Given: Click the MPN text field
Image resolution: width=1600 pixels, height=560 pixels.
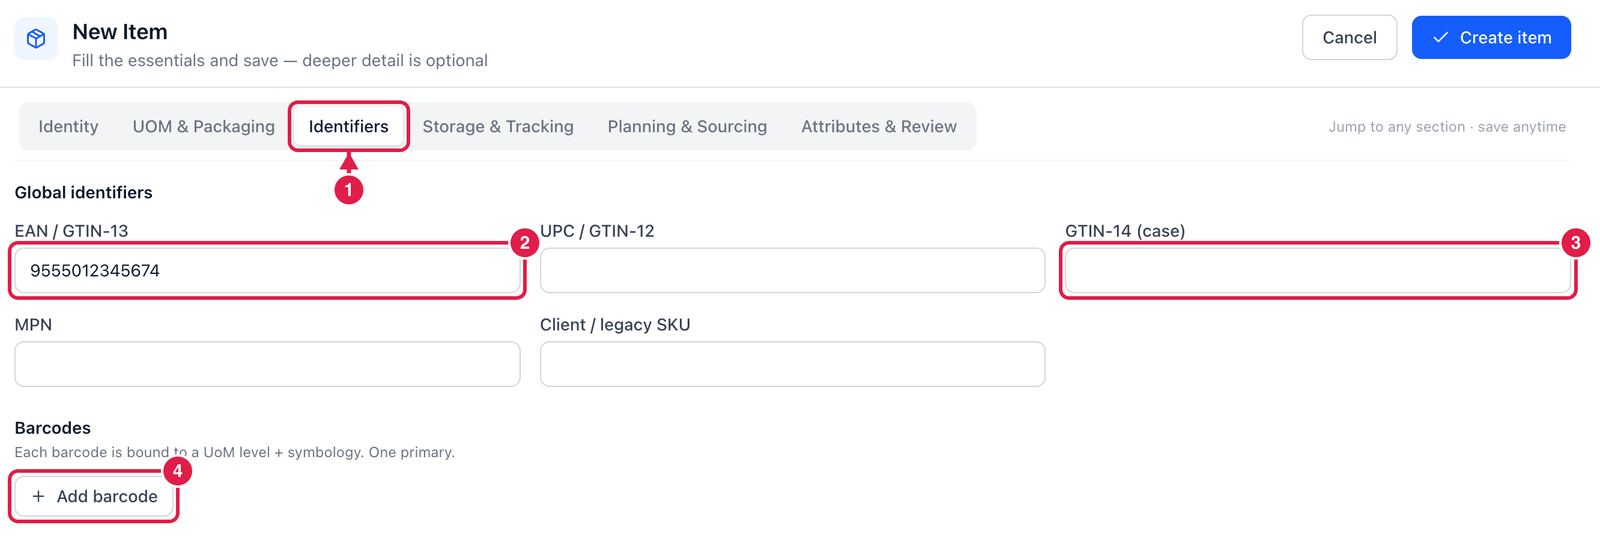Looking at the screenshot, I should (267, 364).
